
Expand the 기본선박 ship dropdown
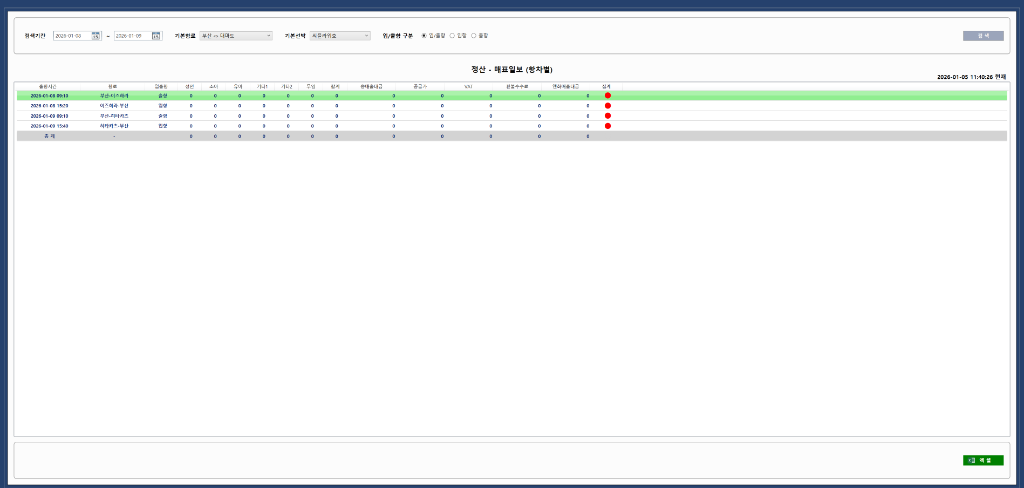point(340,35)
